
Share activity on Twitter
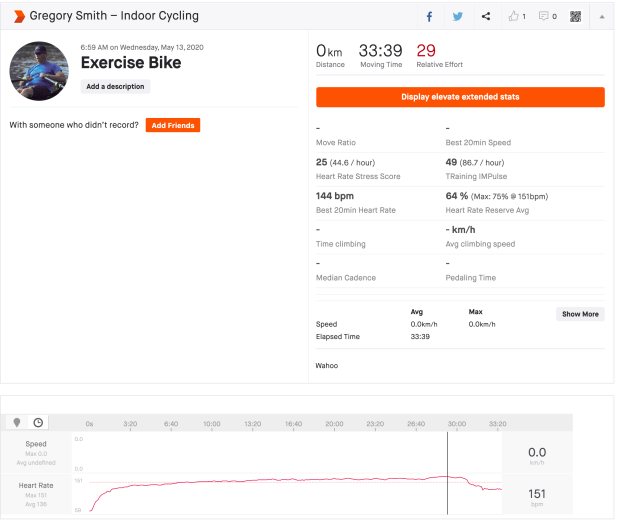tap(458, 16)
